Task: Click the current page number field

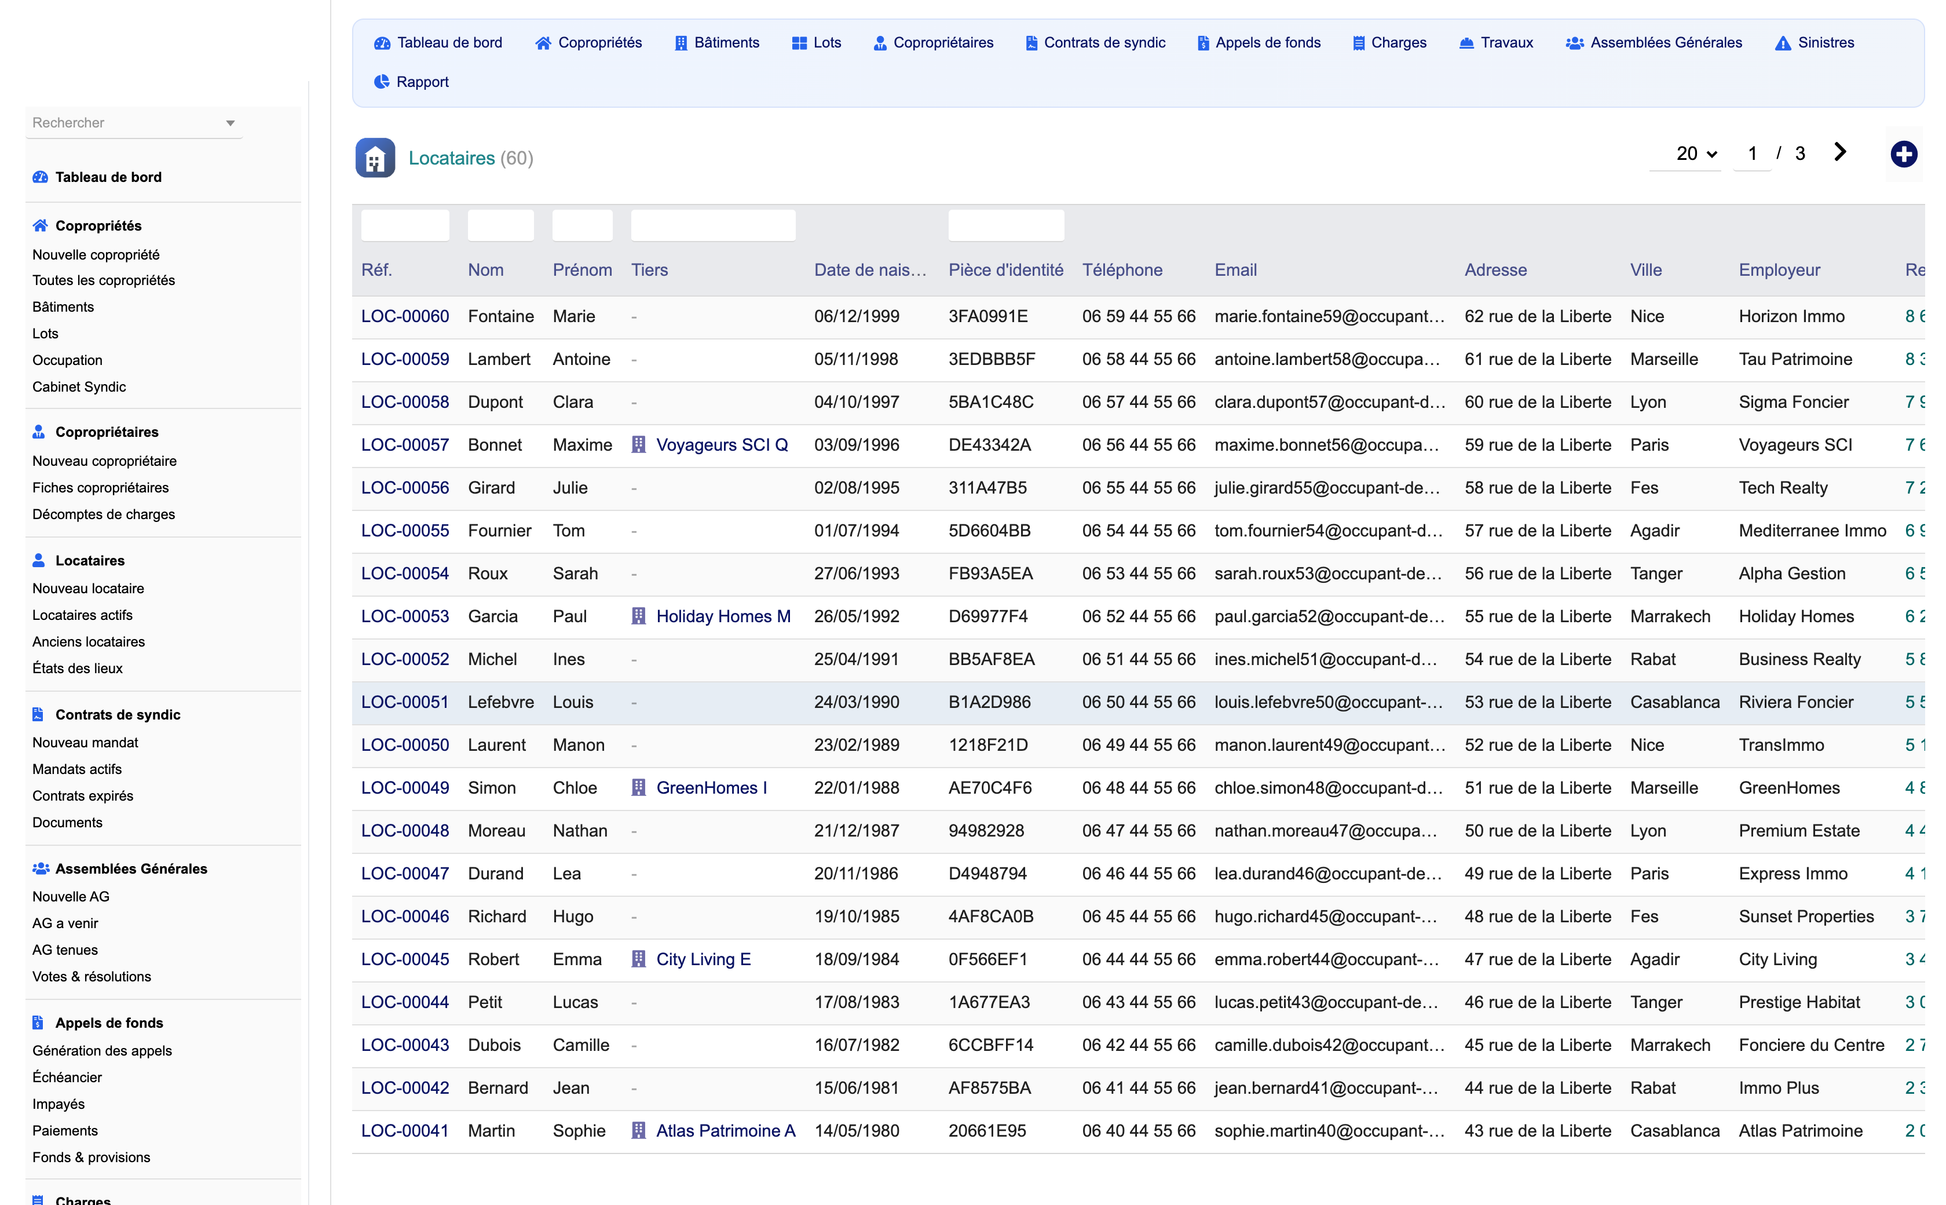Action: coord(1752,154)
